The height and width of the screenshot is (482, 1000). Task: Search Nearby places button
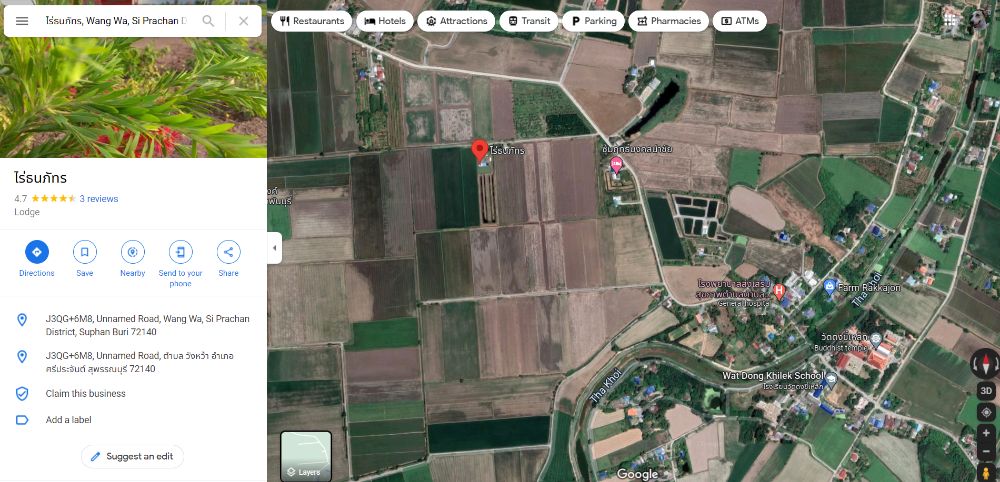click(133, 259)
